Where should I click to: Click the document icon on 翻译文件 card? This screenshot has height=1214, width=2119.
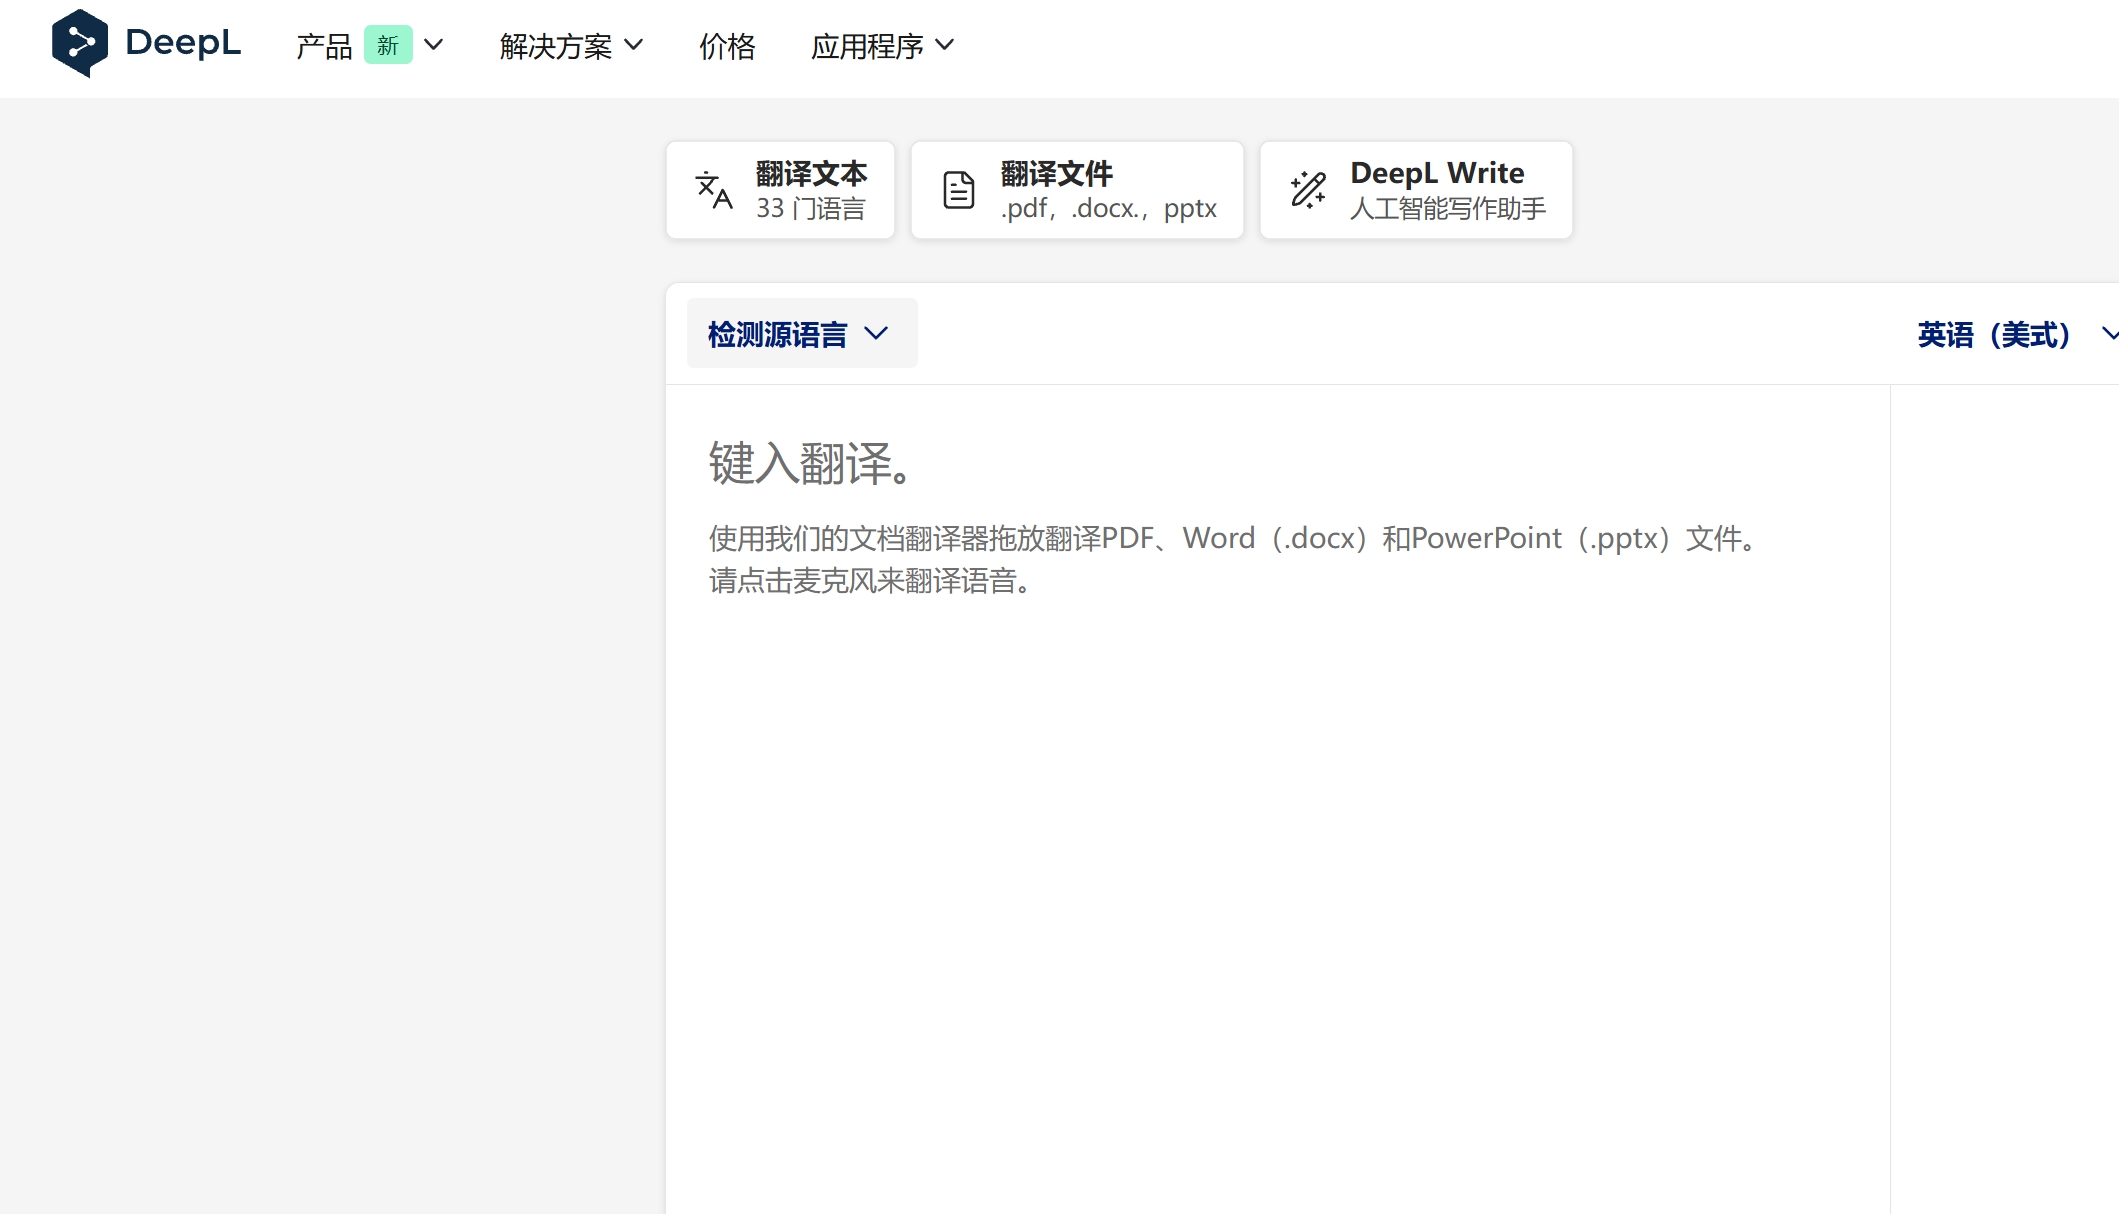coord(958,189)
